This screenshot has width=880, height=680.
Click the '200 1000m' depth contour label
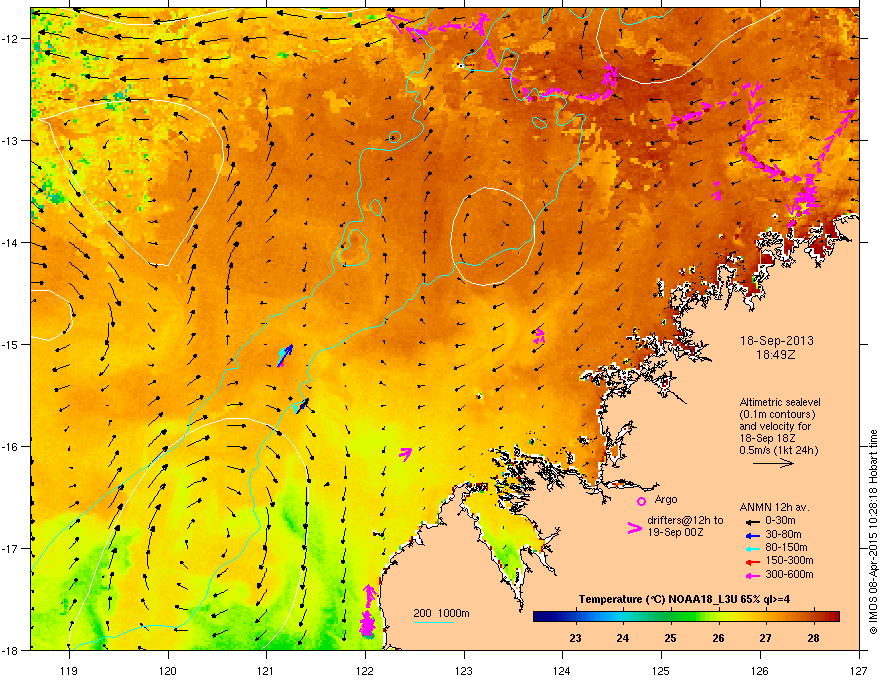point(441,613)
